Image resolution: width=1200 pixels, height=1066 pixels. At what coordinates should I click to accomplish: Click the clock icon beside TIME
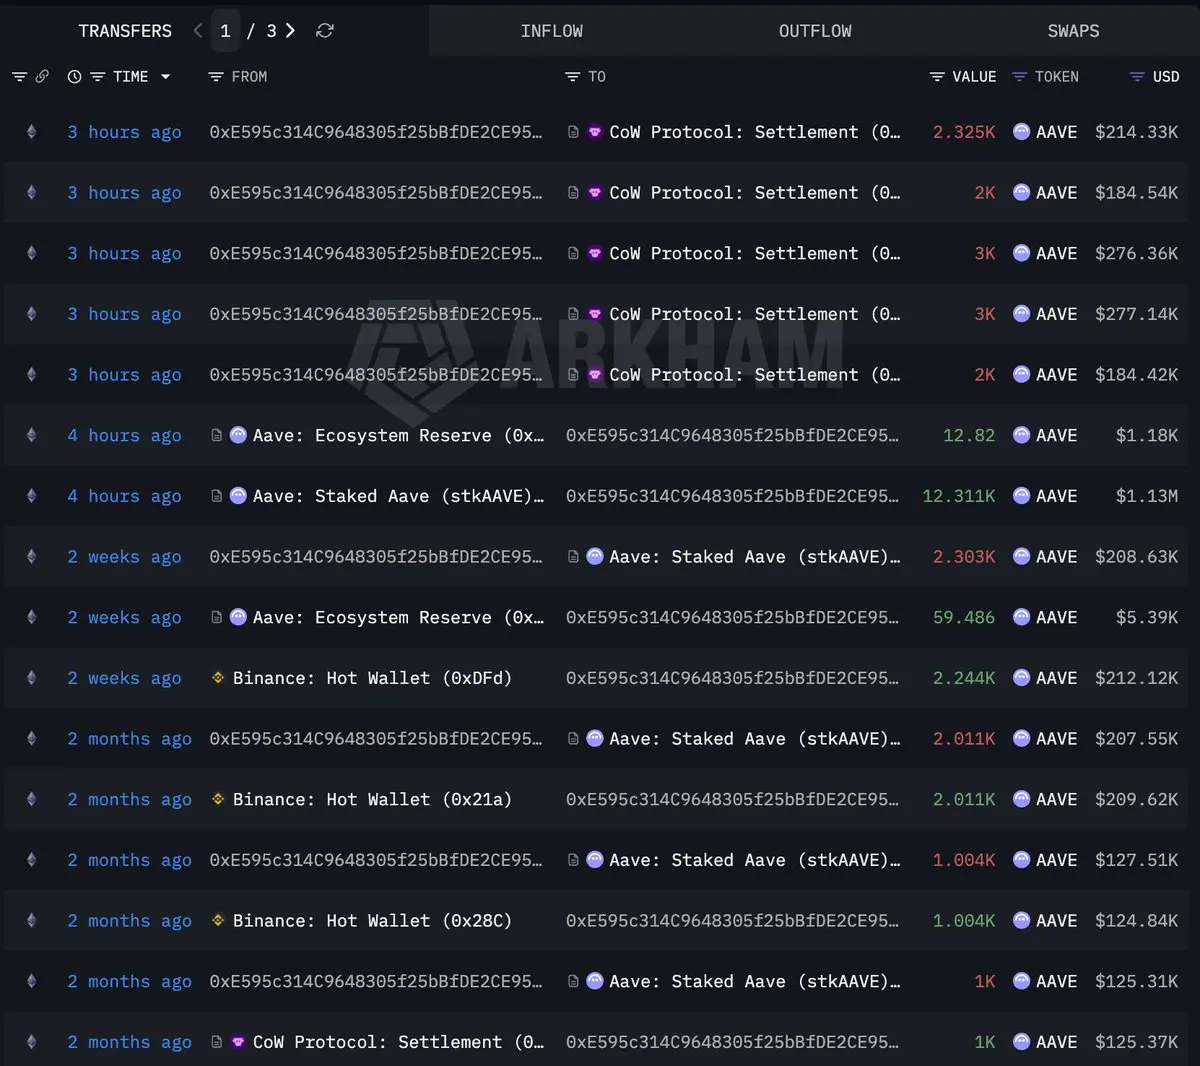[x=74, y=77]
